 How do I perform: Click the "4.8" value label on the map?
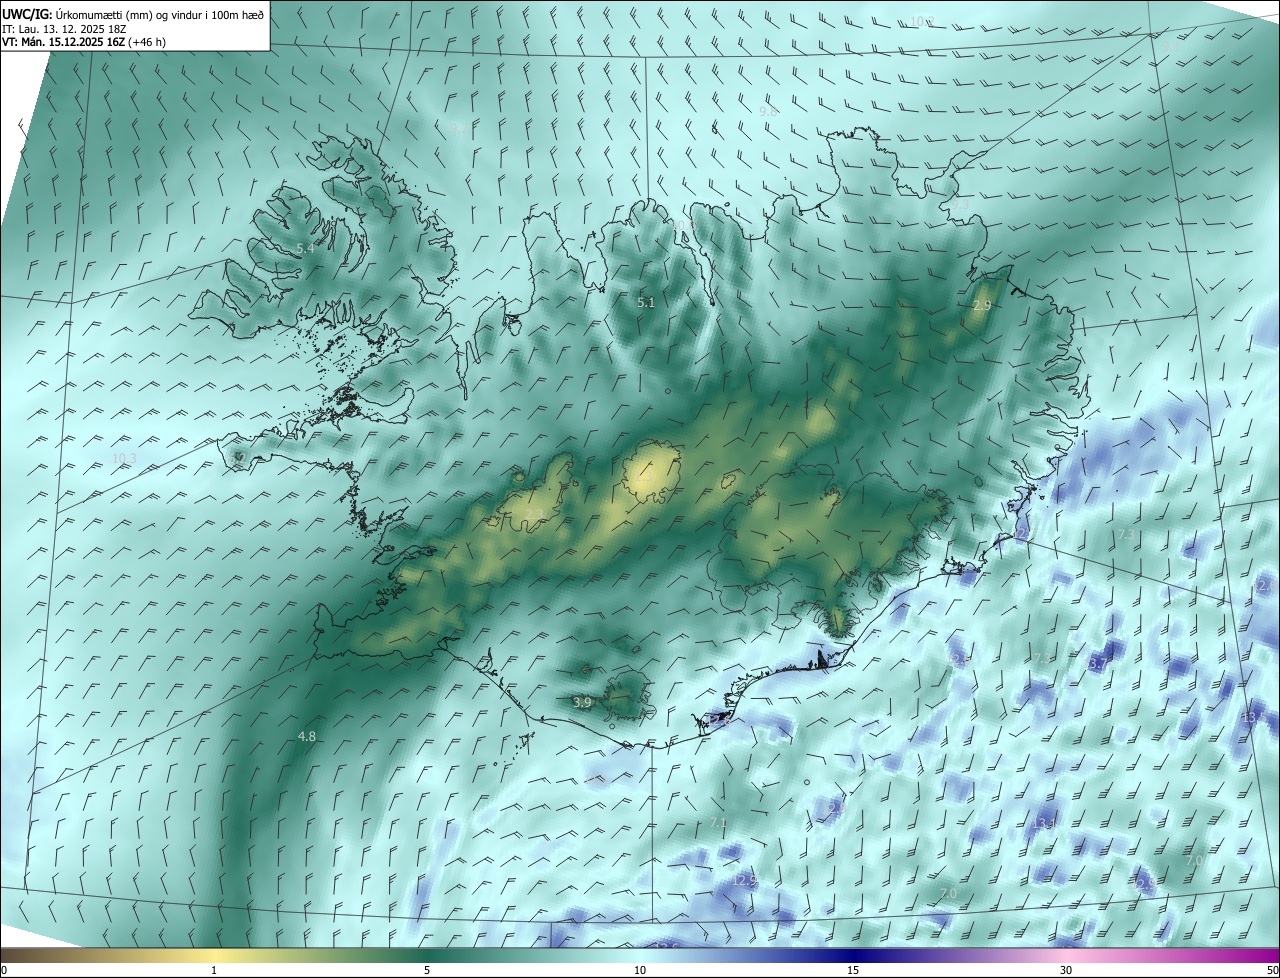(307, 736)
